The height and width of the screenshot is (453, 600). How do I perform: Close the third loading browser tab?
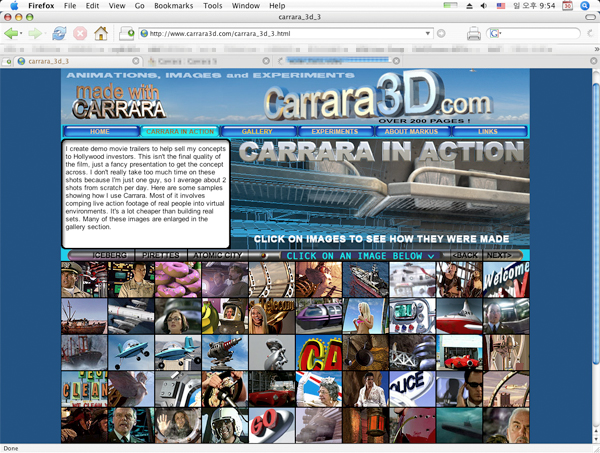[396, 61]
